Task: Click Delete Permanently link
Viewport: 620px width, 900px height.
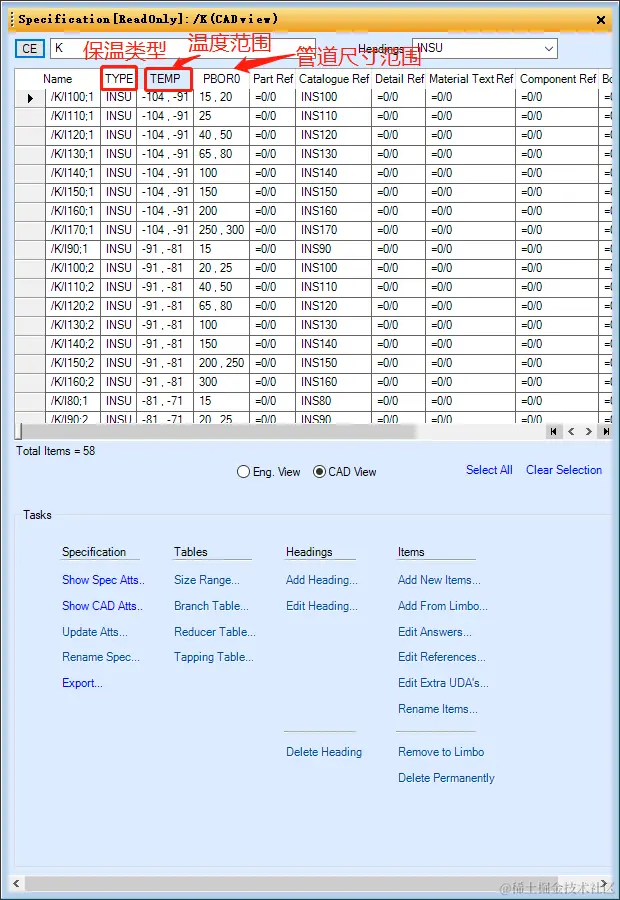Action: (446, 778)
